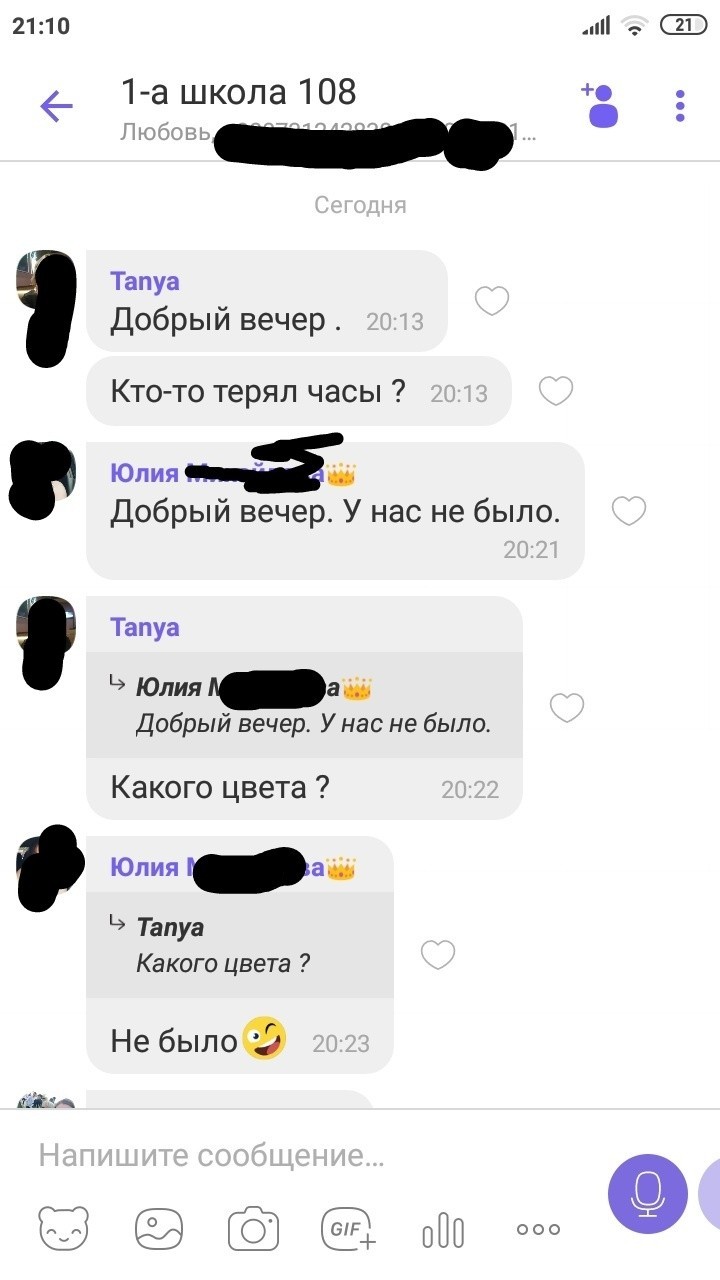Viewport: 720px width, 1280px height.
Task: Like the "Добрый вечер ." message at 20:13
Action: [491, 301]
